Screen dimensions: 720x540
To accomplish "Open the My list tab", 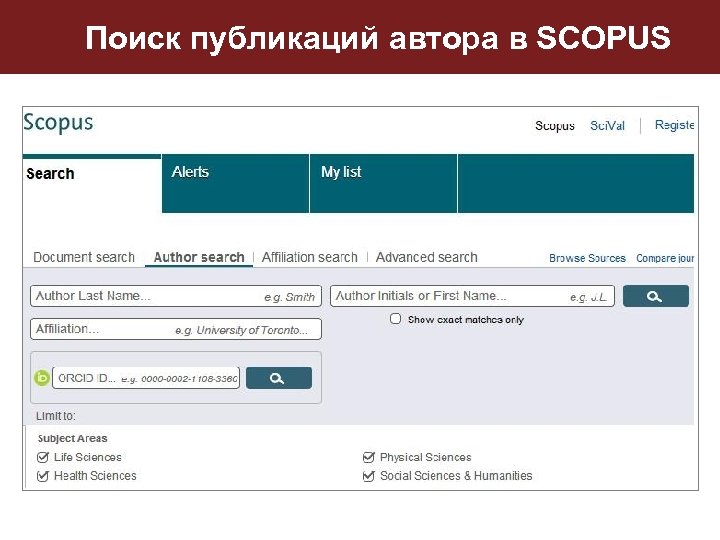I will (383, 184).
